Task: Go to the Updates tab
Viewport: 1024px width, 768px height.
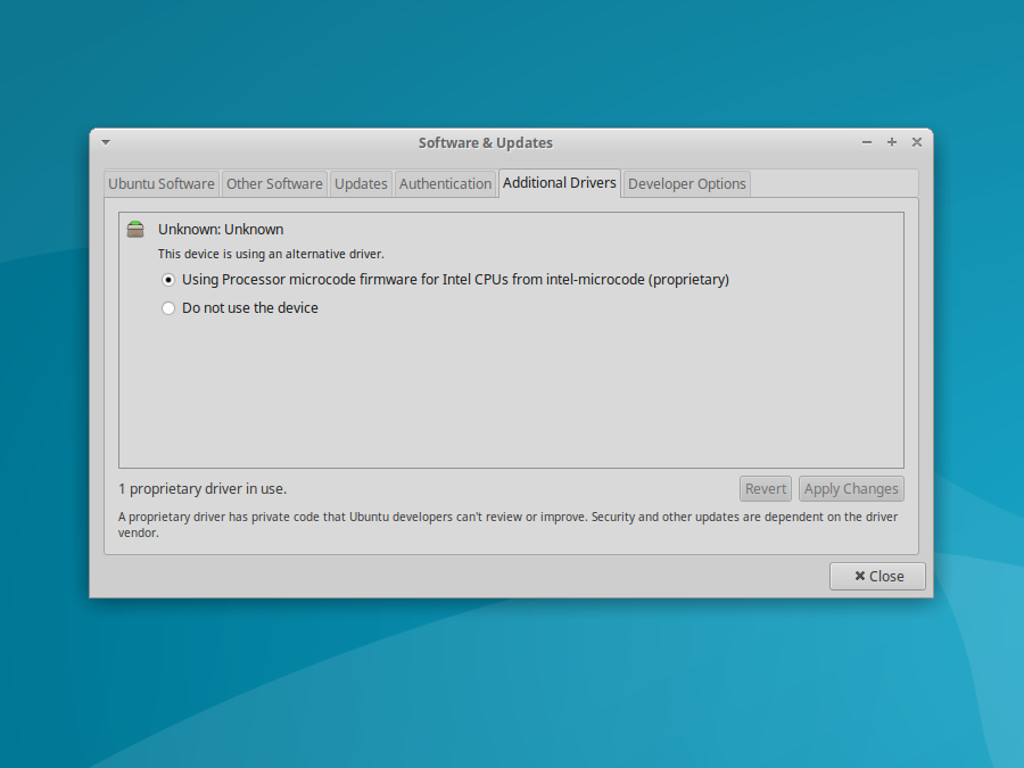Action: pyautogui.click(x=360, y=184)
